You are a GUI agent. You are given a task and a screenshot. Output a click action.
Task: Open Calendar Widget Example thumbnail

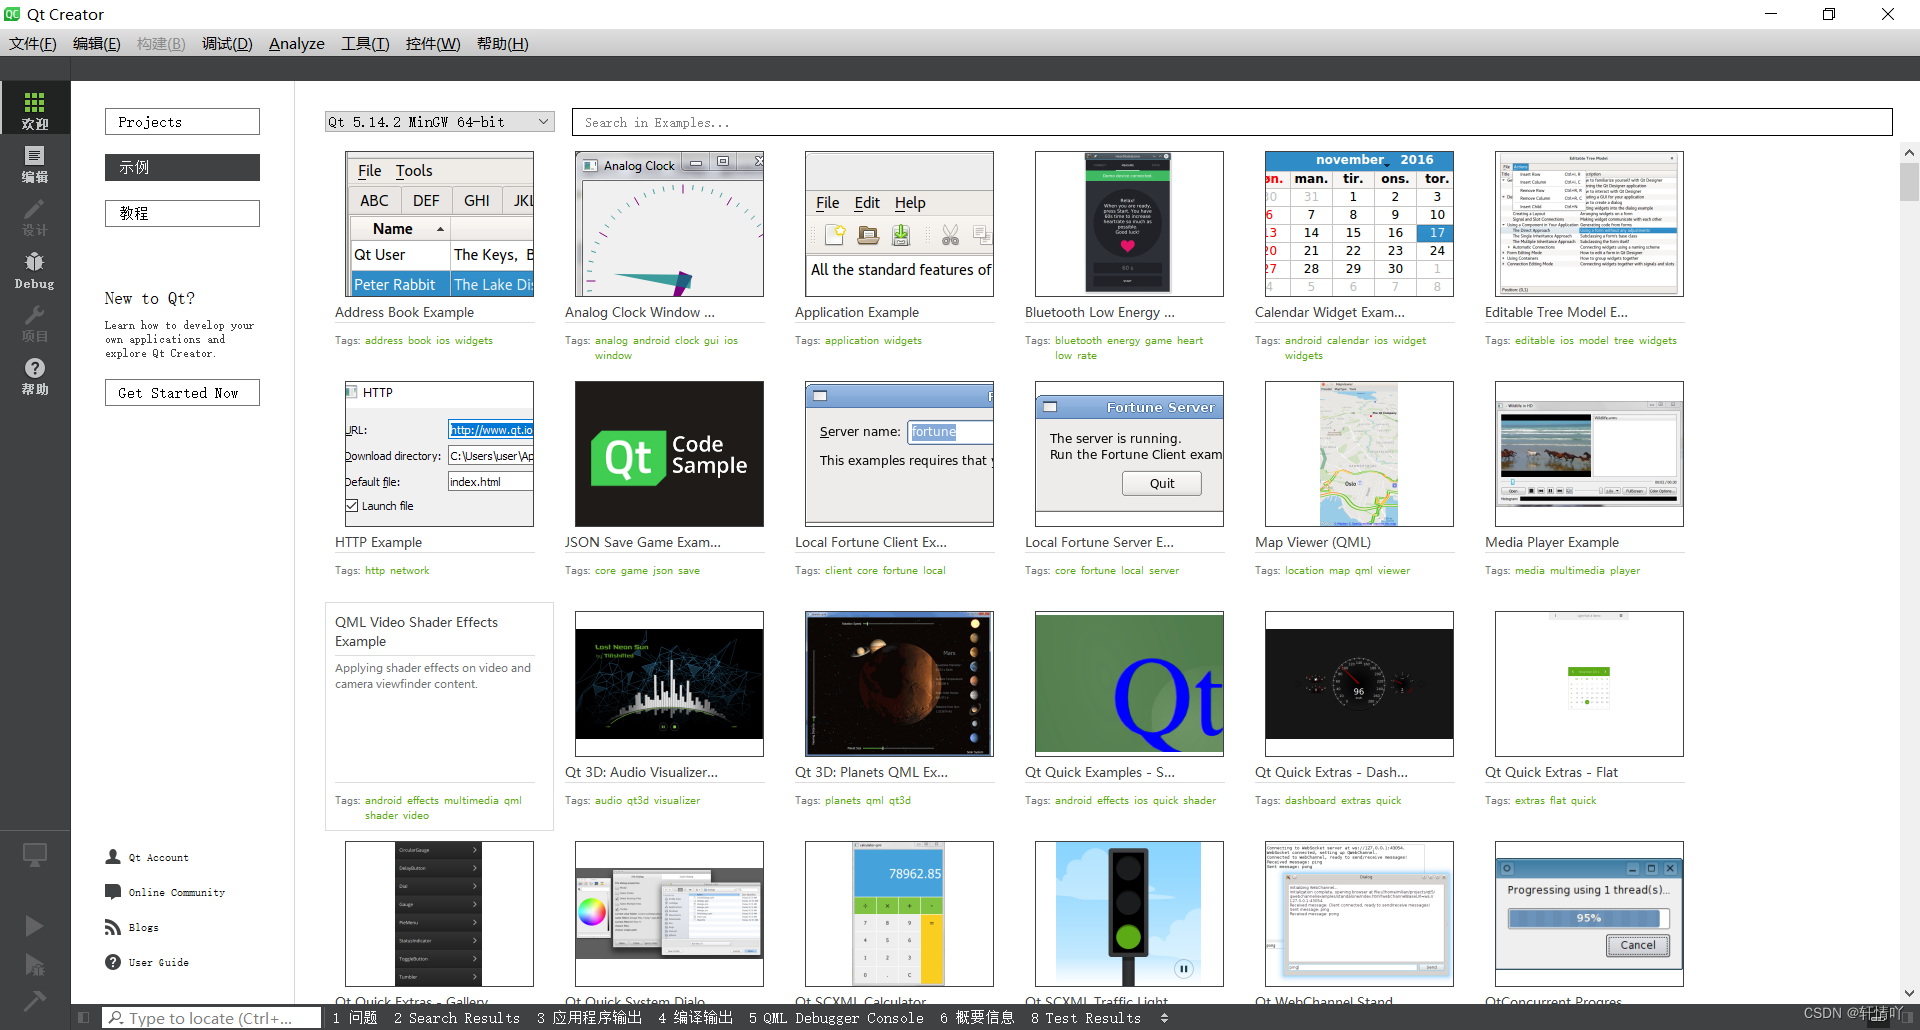[1359, 224]
